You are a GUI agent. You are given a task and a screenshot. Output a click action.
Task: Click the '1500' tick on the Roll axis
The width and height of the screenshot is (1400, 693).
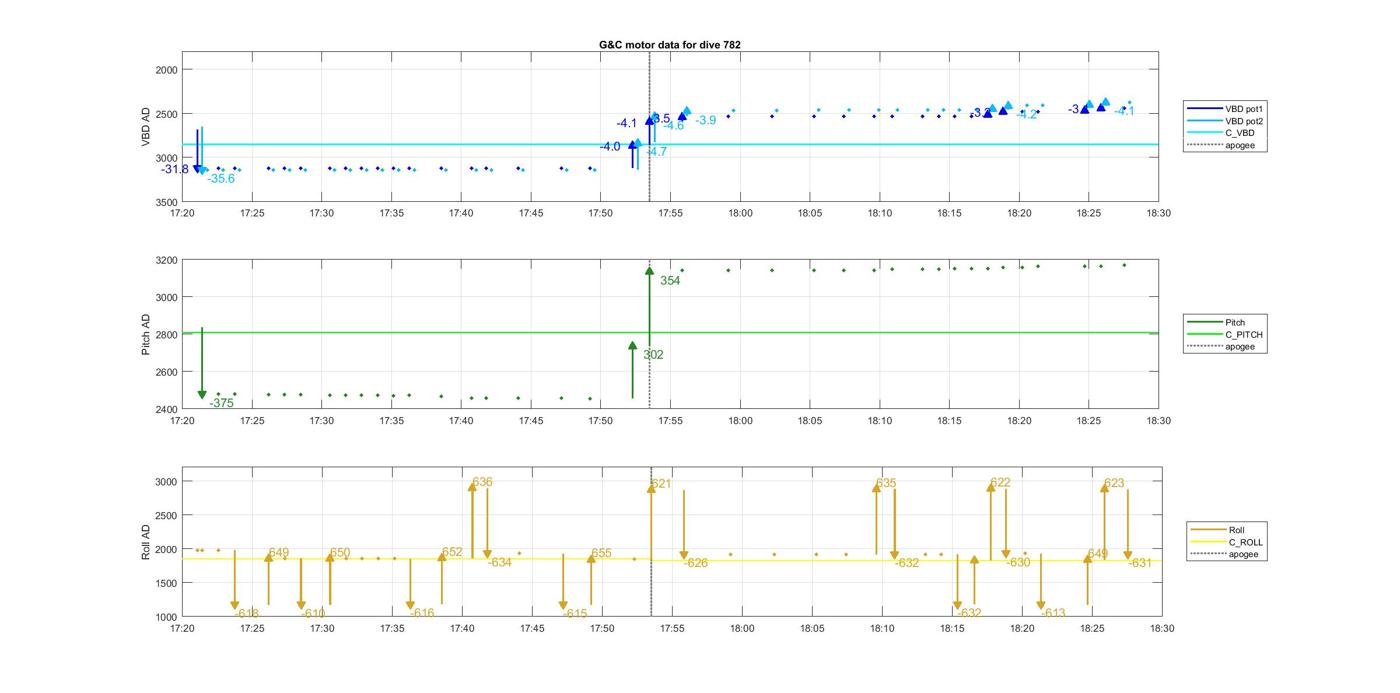[x=166, y=583]
